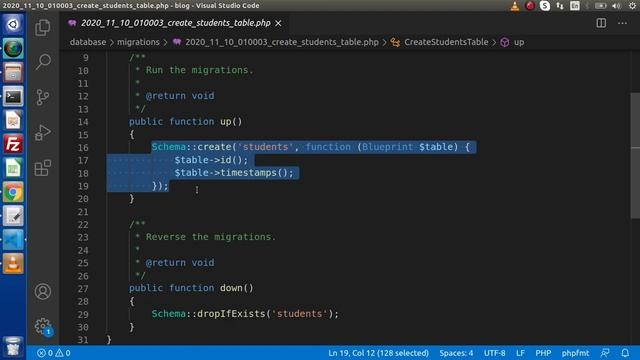Click the vertical scrollbar thumb of editor
Image resolution: width=640 pixels, height=360 pixels.
click(635, 155)
